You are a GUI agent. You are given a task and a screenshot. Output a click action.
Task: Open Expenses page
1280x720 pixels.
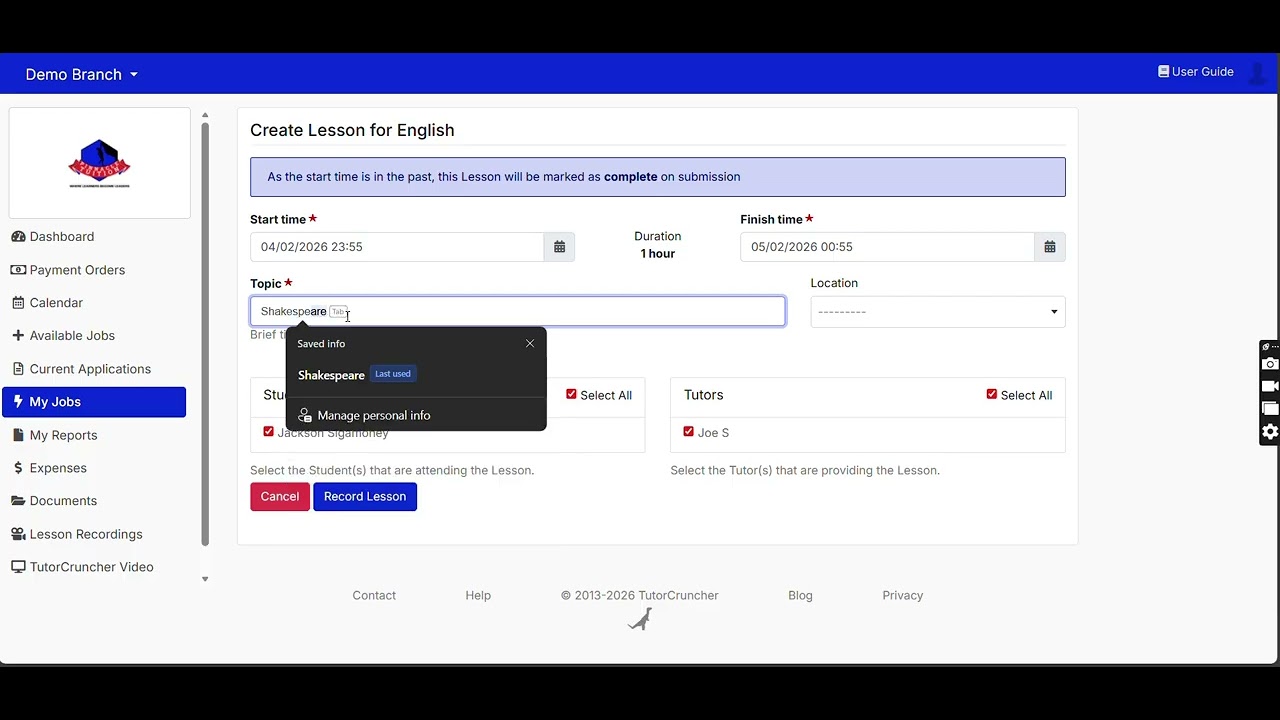[x=58, y=468]
